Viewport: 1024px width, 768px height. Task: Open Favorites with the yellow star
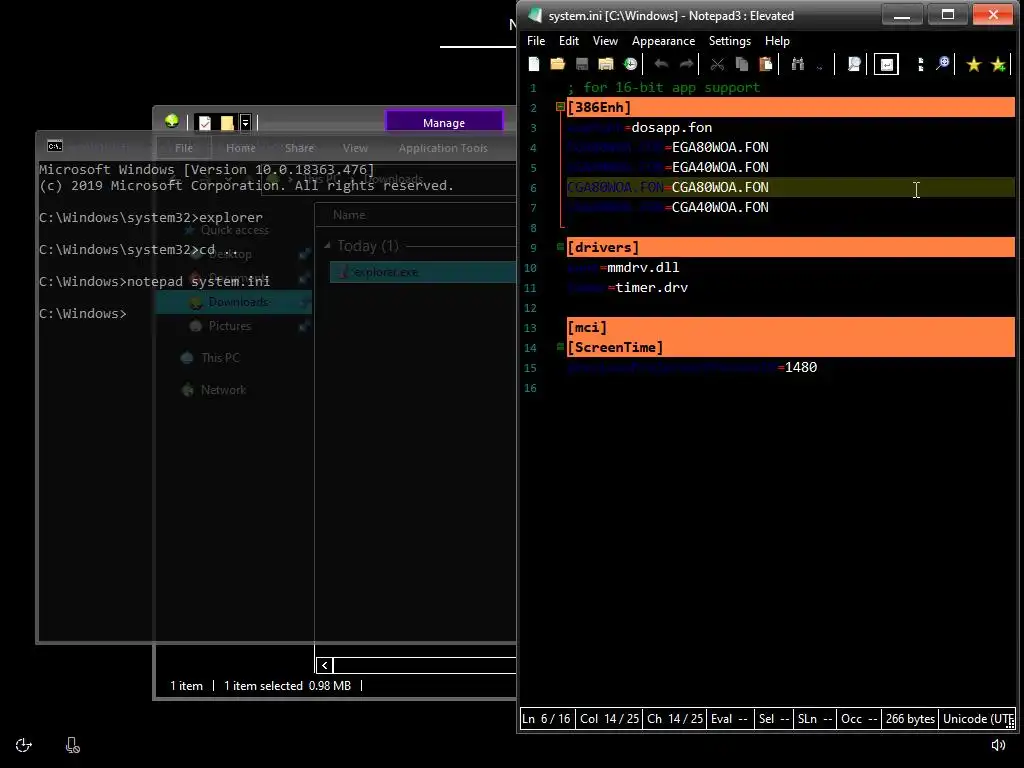click(974, 64)
